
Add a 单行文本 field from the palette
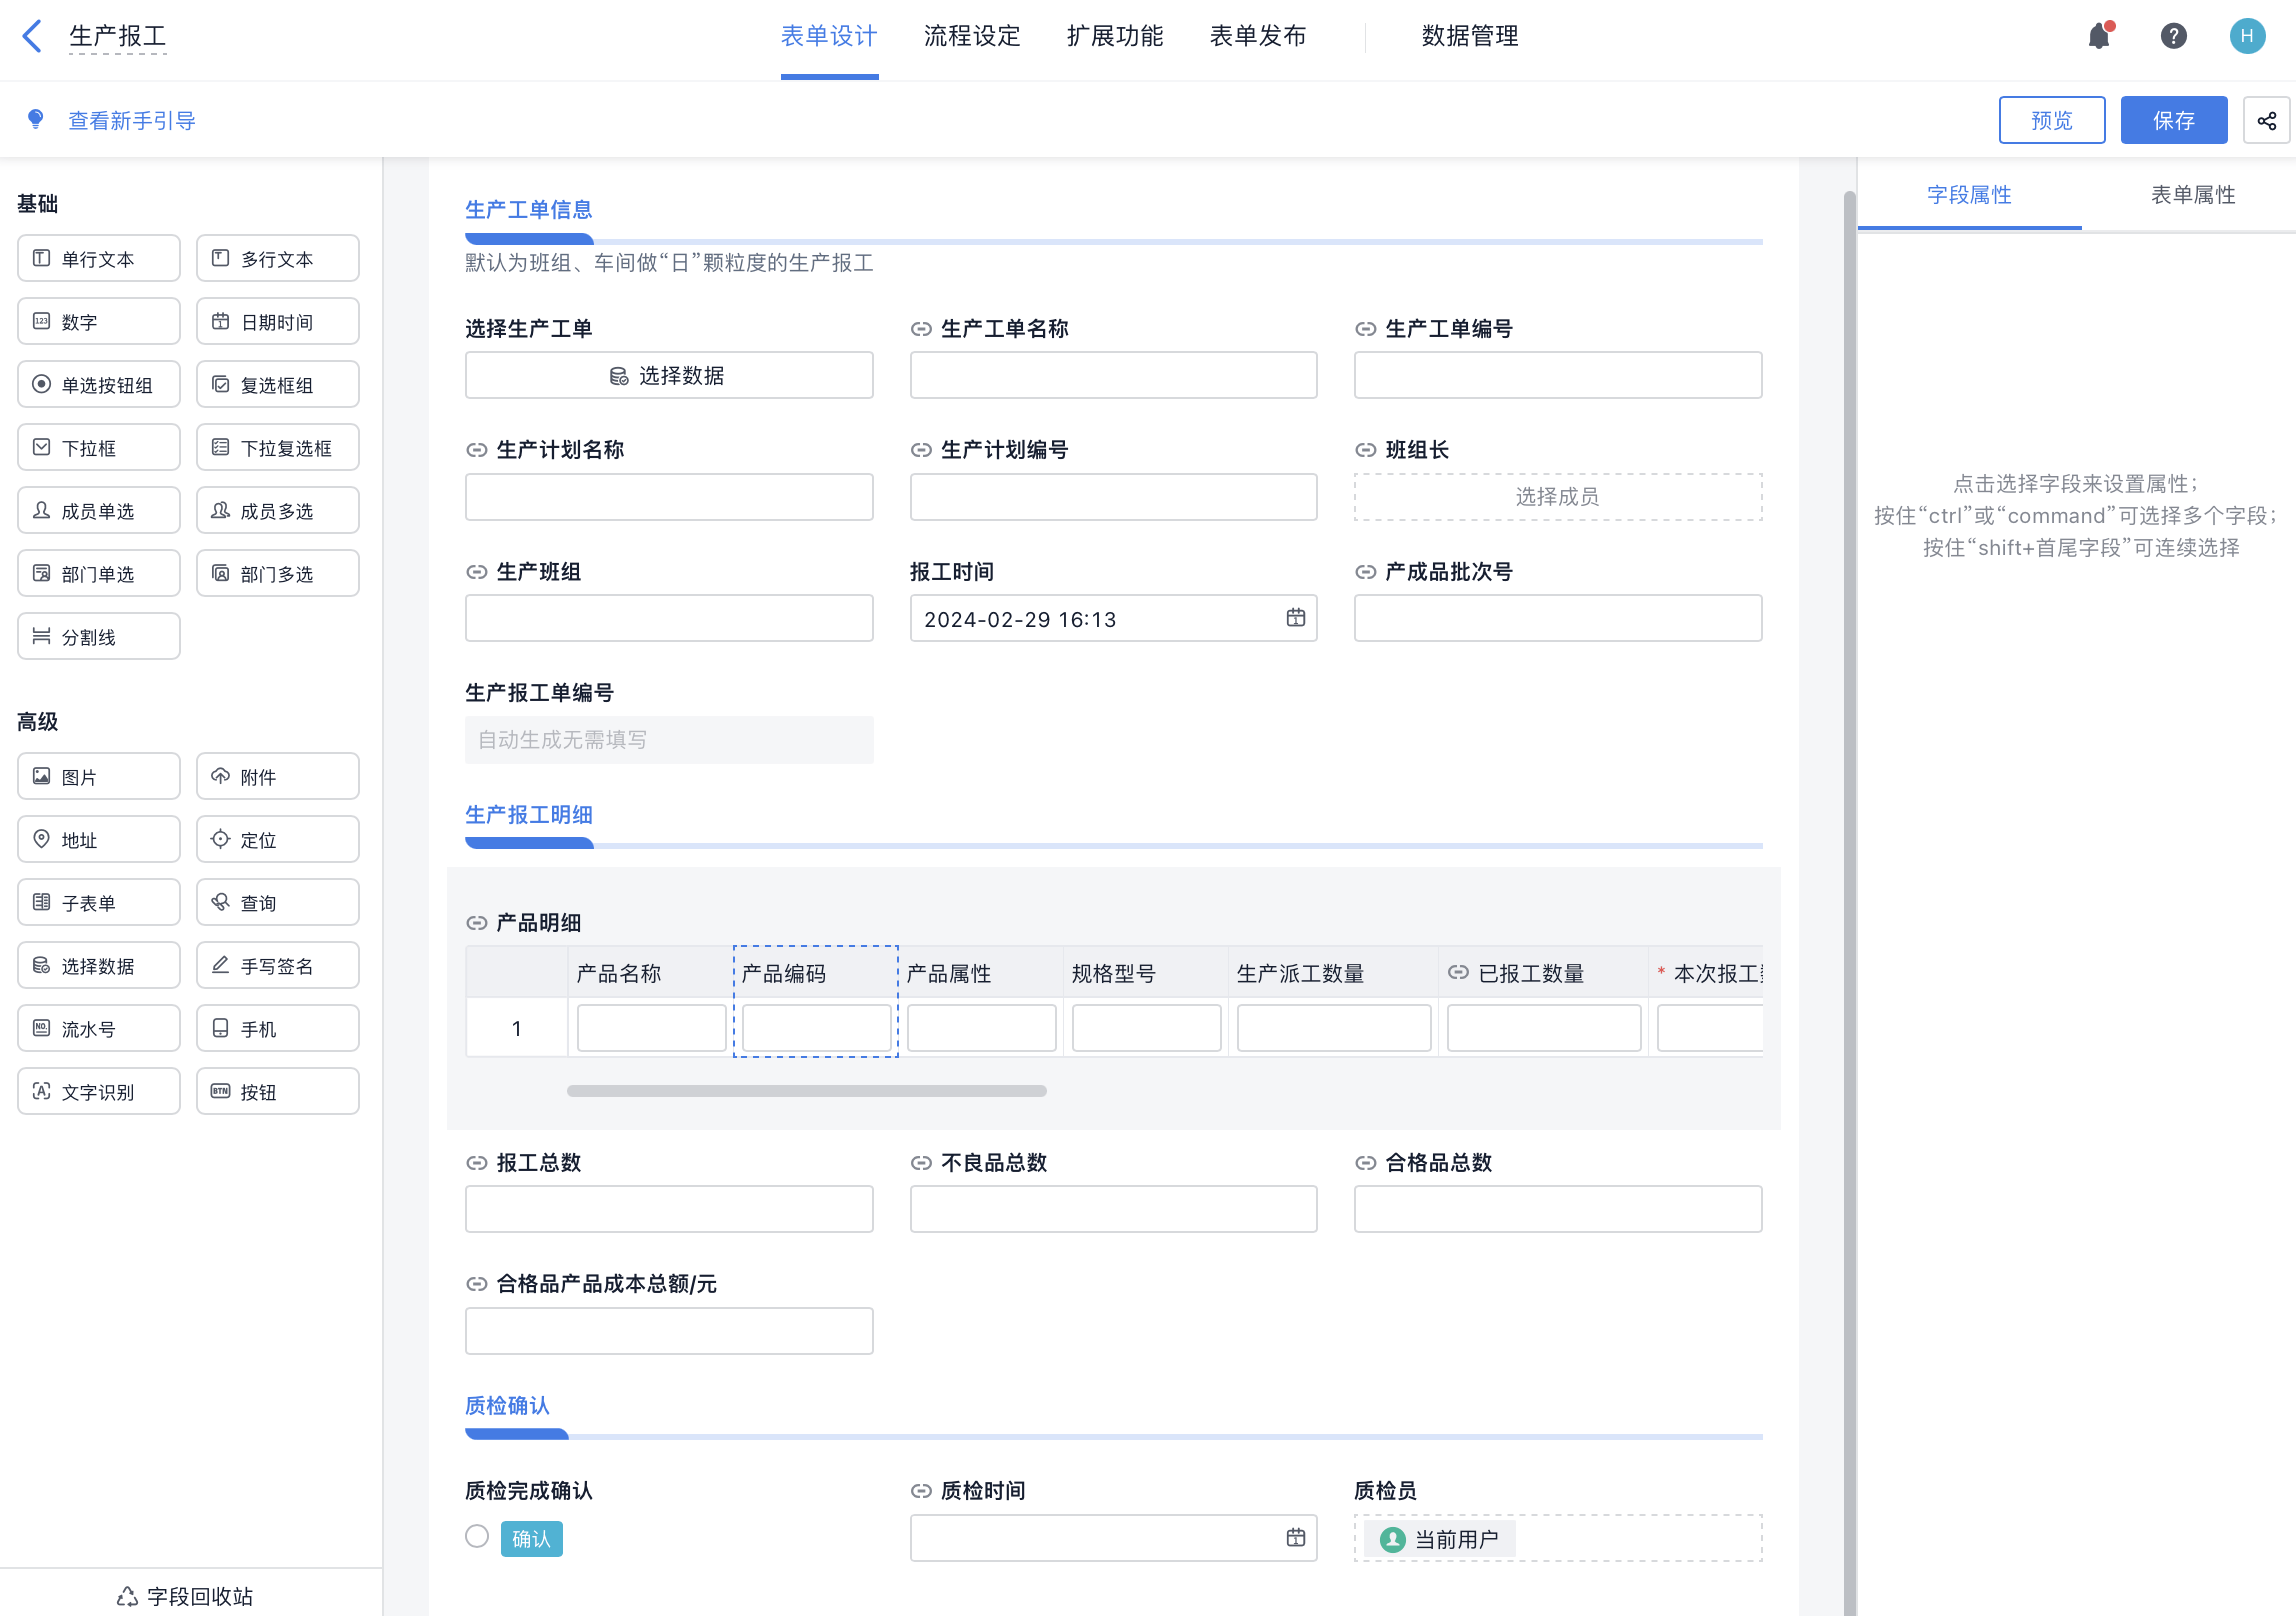(x=97, y=257)
